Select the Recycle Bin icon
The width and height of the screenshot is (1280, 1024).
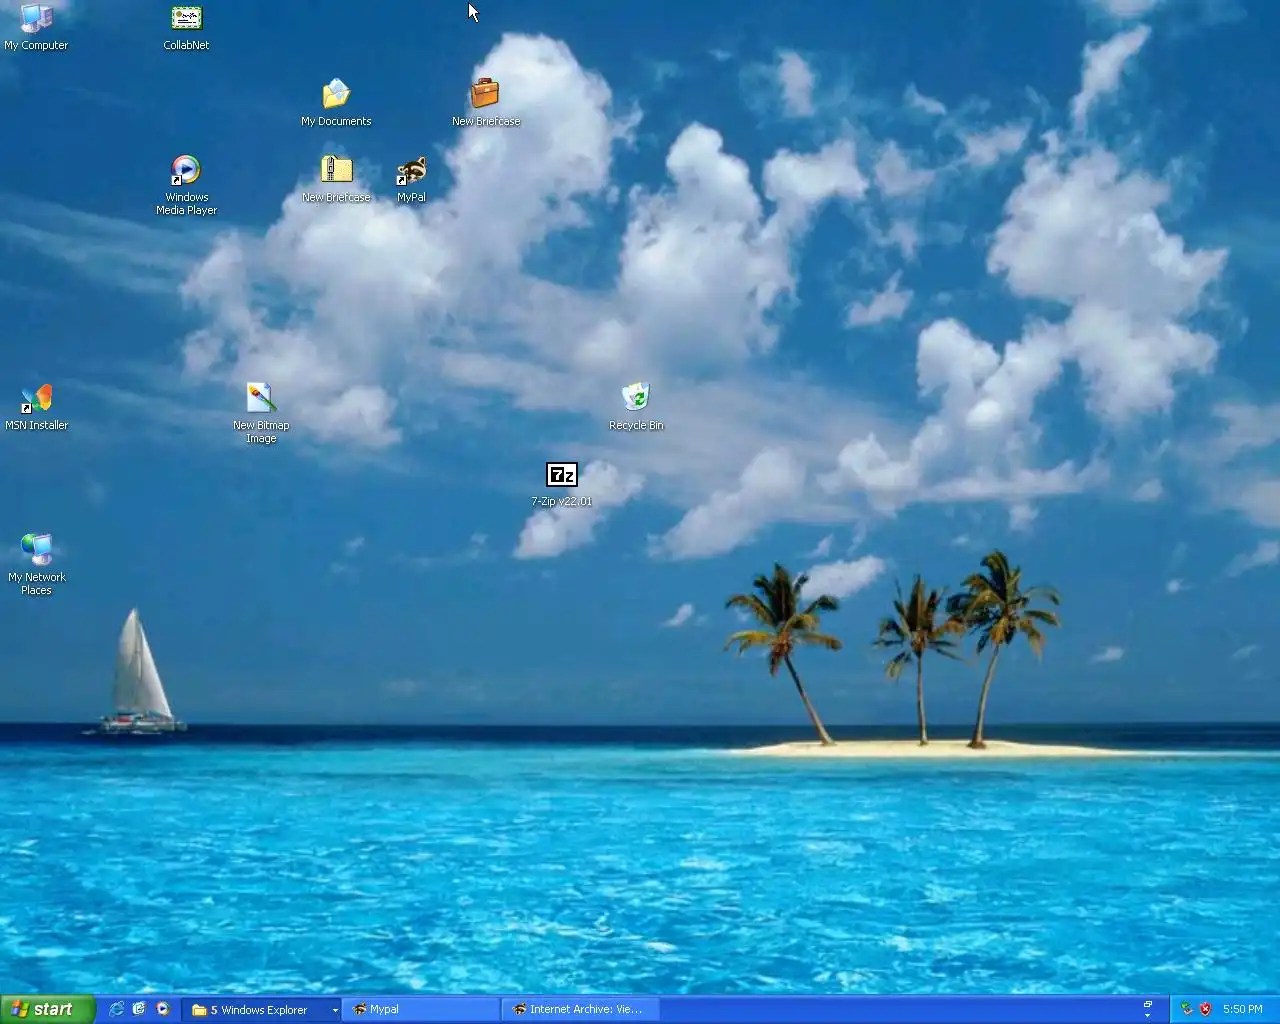click(636, 398)
